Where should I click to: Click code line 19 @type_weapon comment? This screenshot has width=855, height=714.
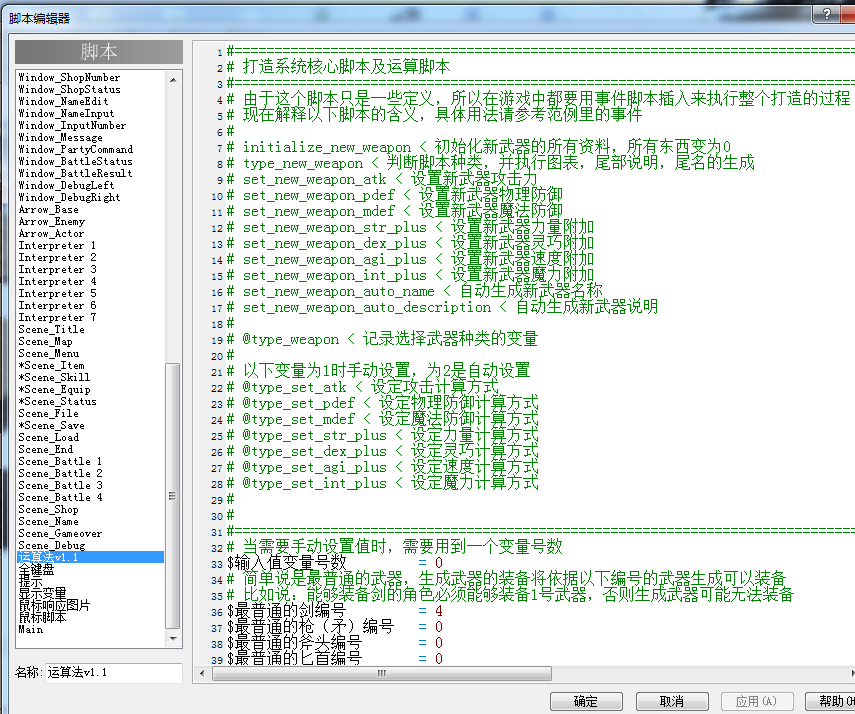(382, 339)
